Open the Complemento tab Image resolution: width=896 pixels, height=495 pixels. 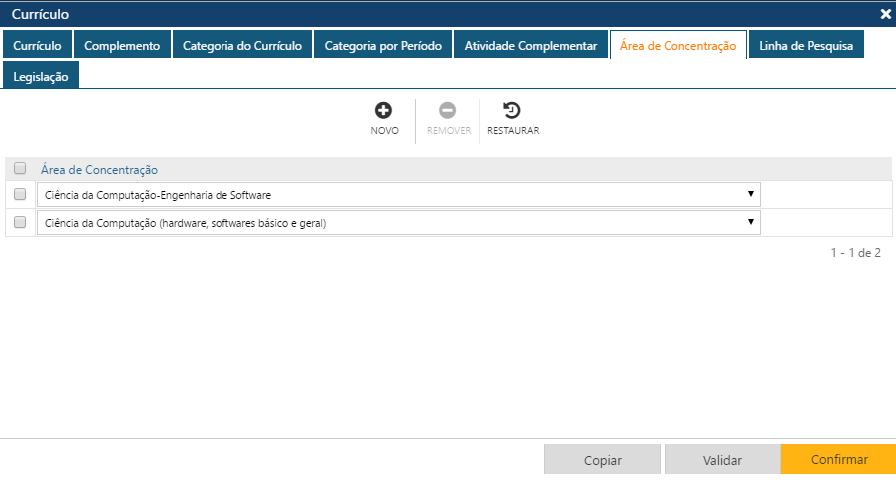pyautogui.click(x=121, y=46)
